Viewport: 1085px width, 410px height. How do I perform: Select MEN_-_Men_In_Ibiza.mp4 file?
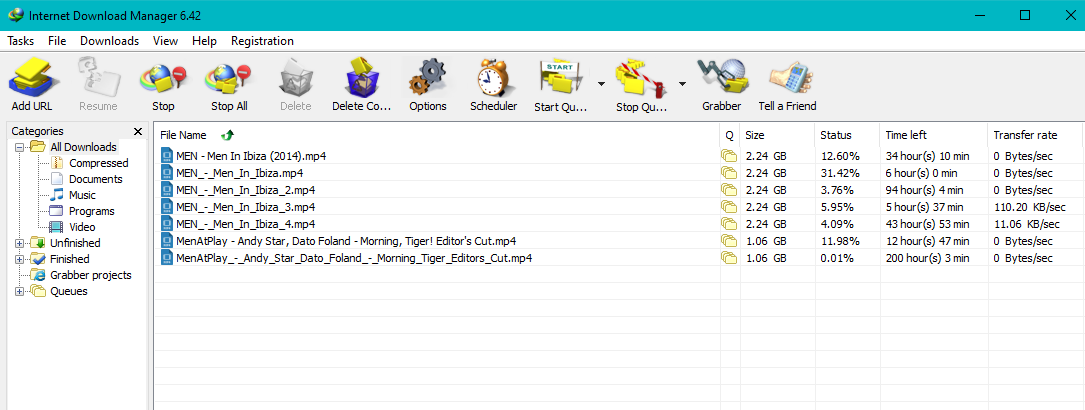click(x=239, y=173)
